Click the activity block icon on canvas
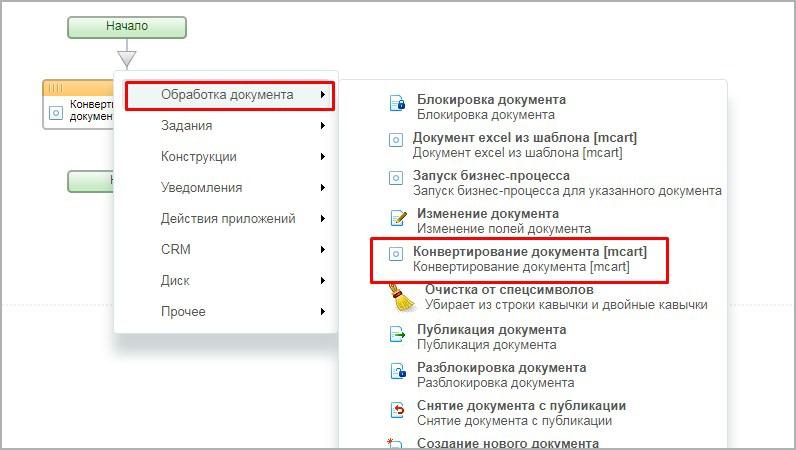The image size is (796, 450). coord(55,113)
